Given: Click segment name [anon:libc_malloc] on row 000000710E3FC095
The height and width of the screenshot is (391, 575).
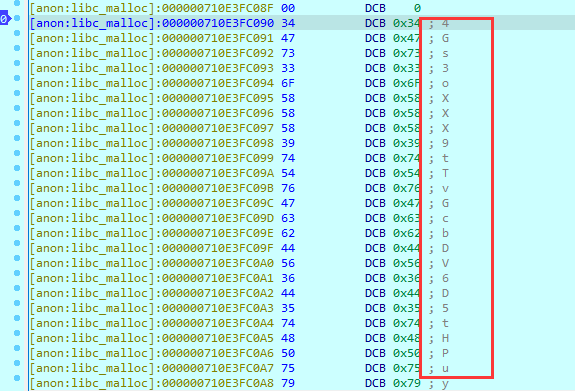Looking at the screenshot, I should pos(92,98).
